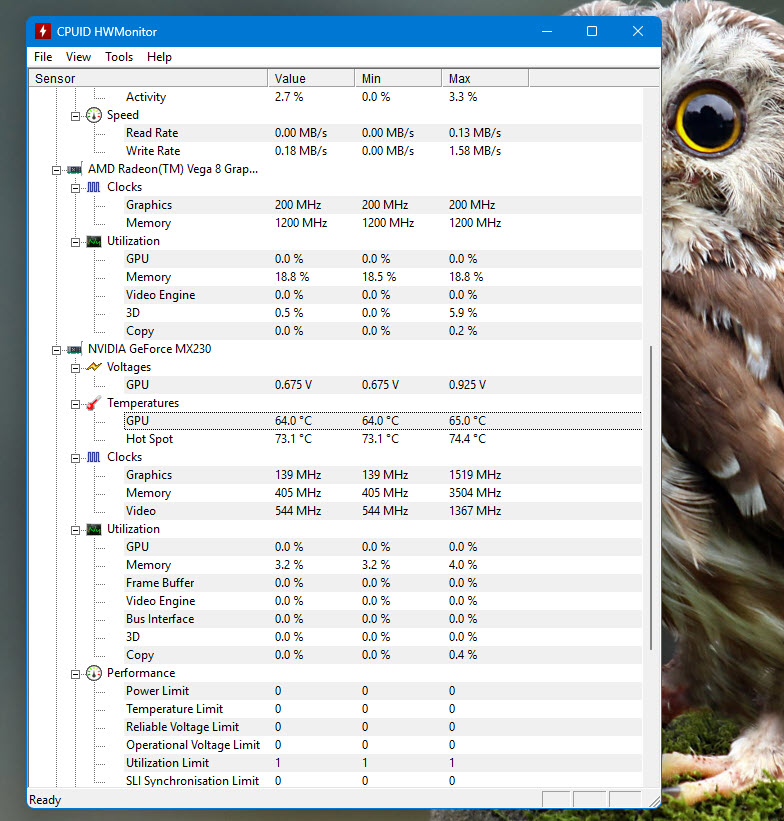This screenshot has height=821, width=784.
Task: Maximize the HWMonitor window
Action: click(x=592, y=31)
